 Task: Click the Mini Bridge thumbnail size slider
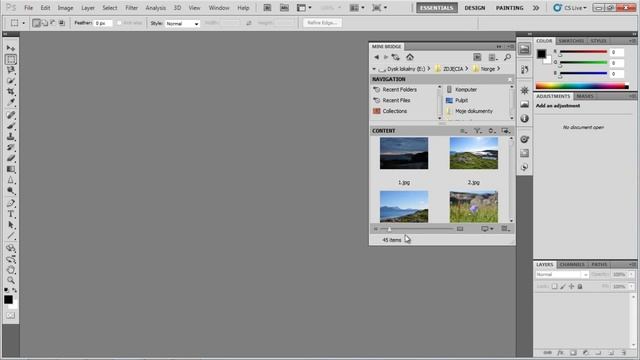[x=417, y=229]
